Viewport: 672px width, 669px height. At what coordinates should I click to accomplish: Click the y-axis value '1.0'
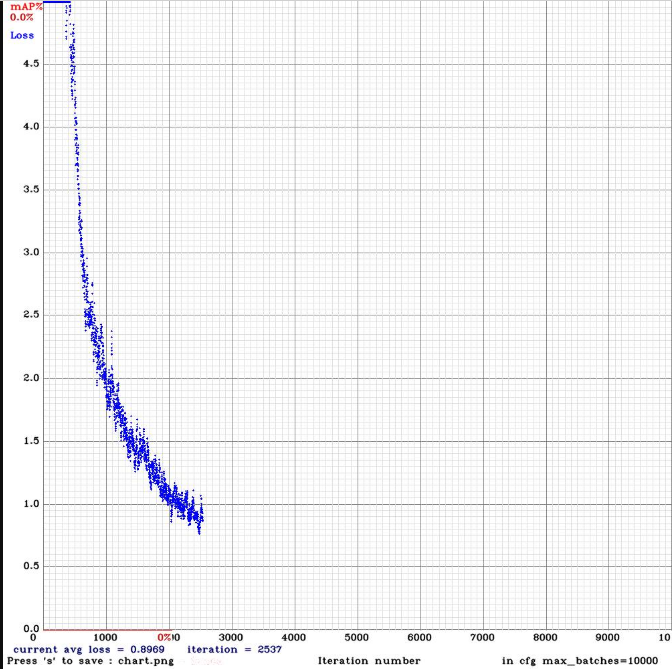(x=31, y=504)
